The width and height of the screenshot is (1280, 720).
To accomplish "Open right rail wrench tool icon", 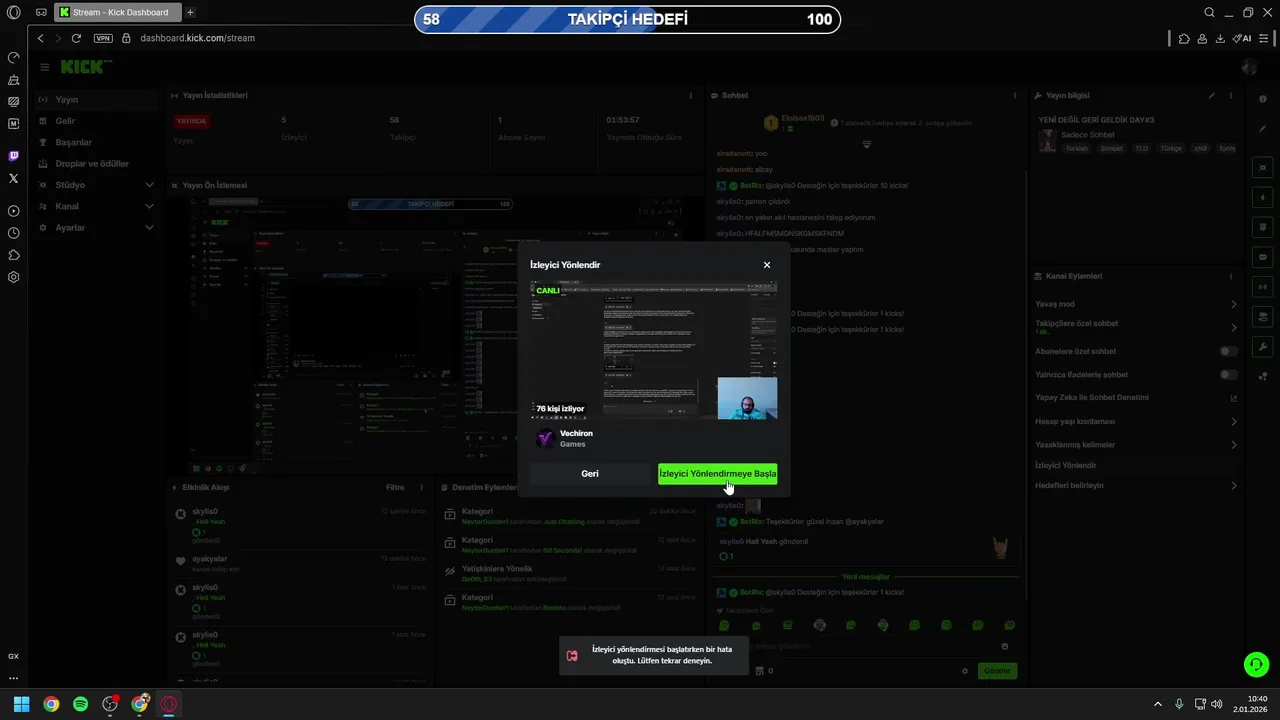I will (x=1263, y=347).
